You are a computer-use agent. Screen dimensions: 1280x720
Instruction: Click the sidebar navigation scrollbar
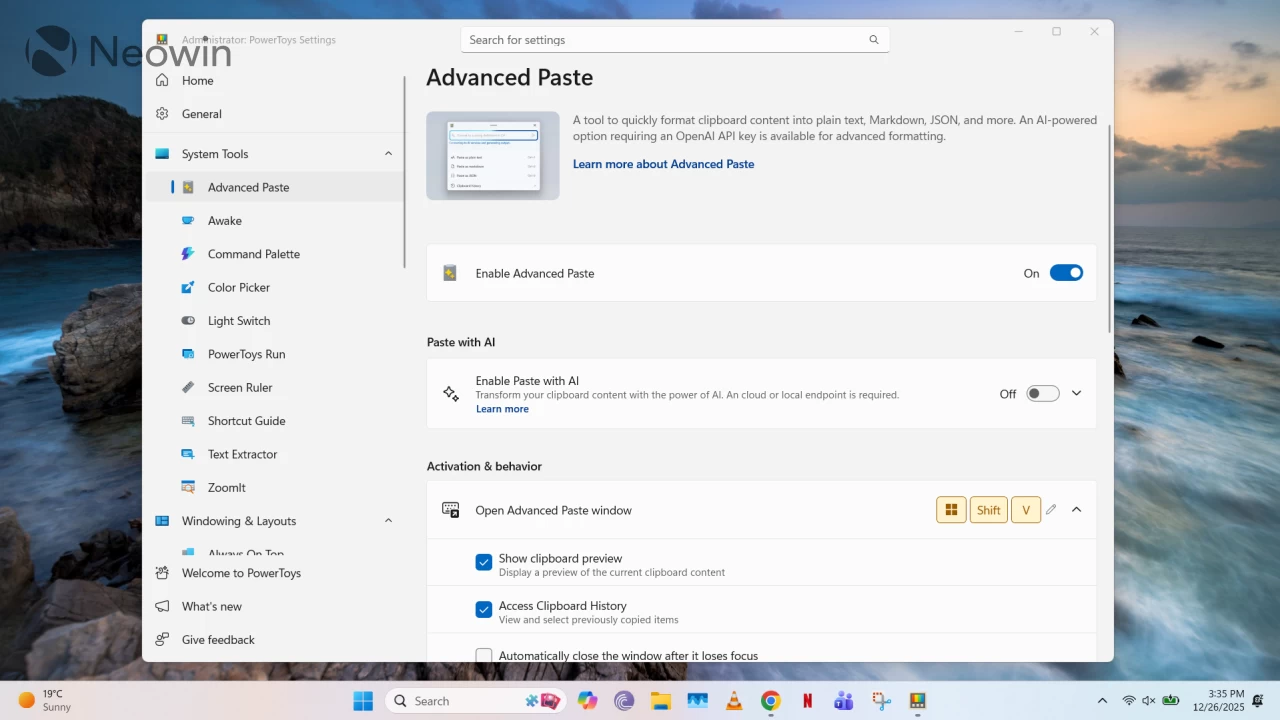click(404, 171)
